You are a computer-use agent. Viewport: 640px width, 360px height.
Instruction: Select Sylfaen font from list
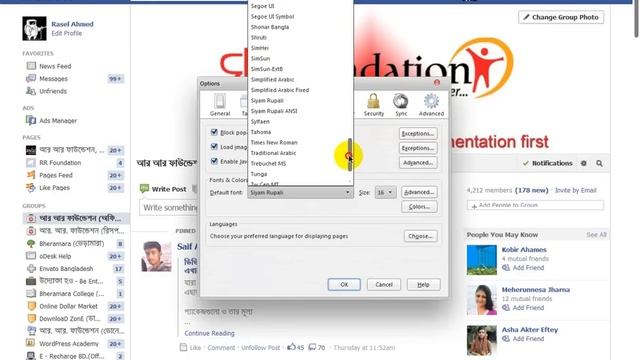(x=260, y=122)
